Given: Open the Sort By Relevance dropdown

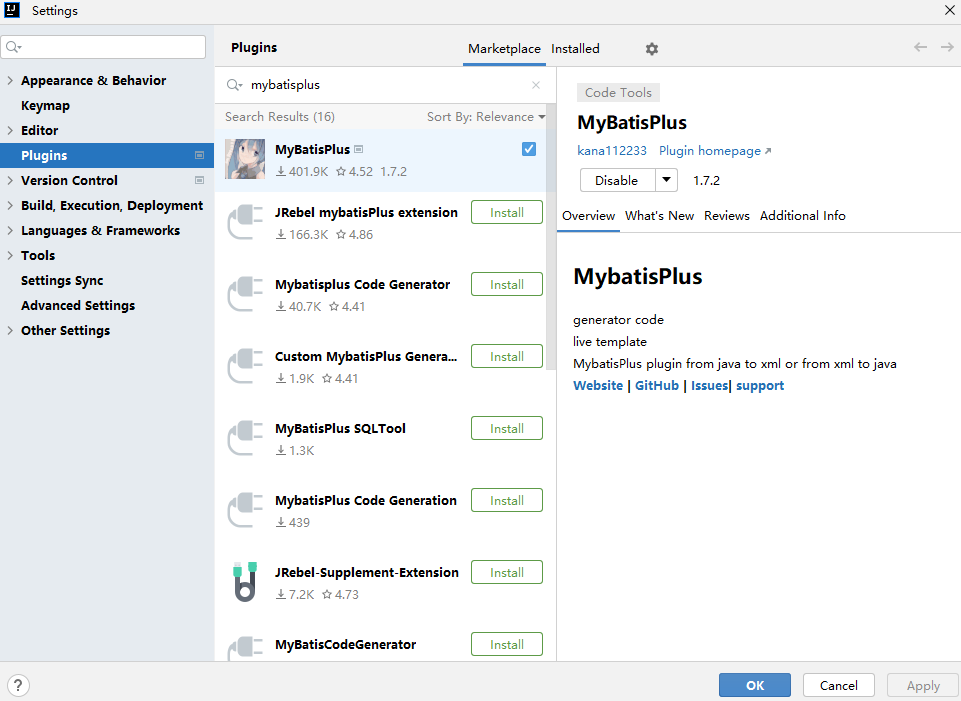Looking at the screenshot, I should pos(486,116).
